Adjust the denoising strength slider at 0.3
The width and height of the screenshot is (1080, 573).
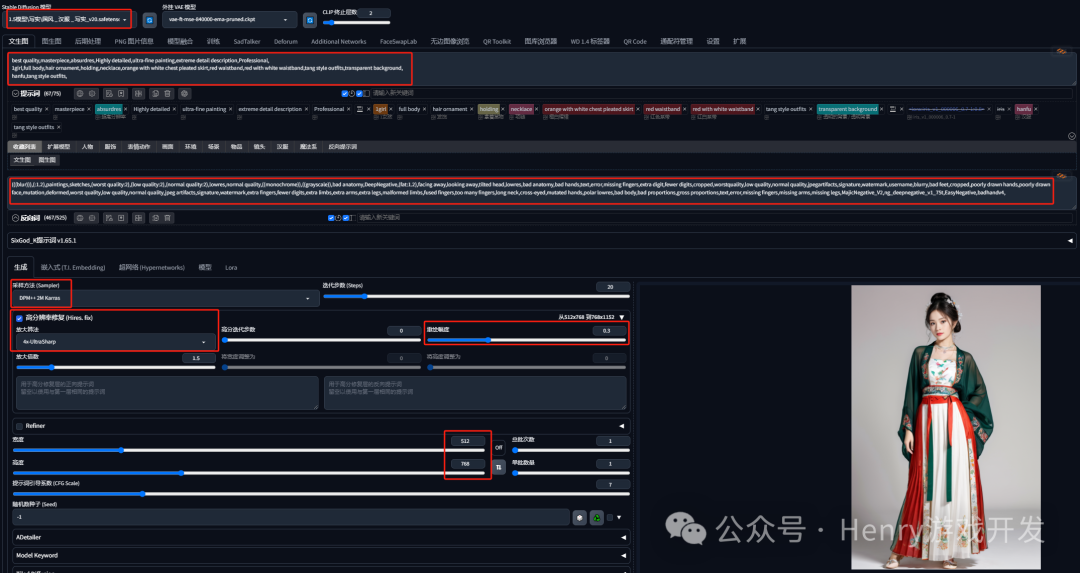tap(527, 340)
